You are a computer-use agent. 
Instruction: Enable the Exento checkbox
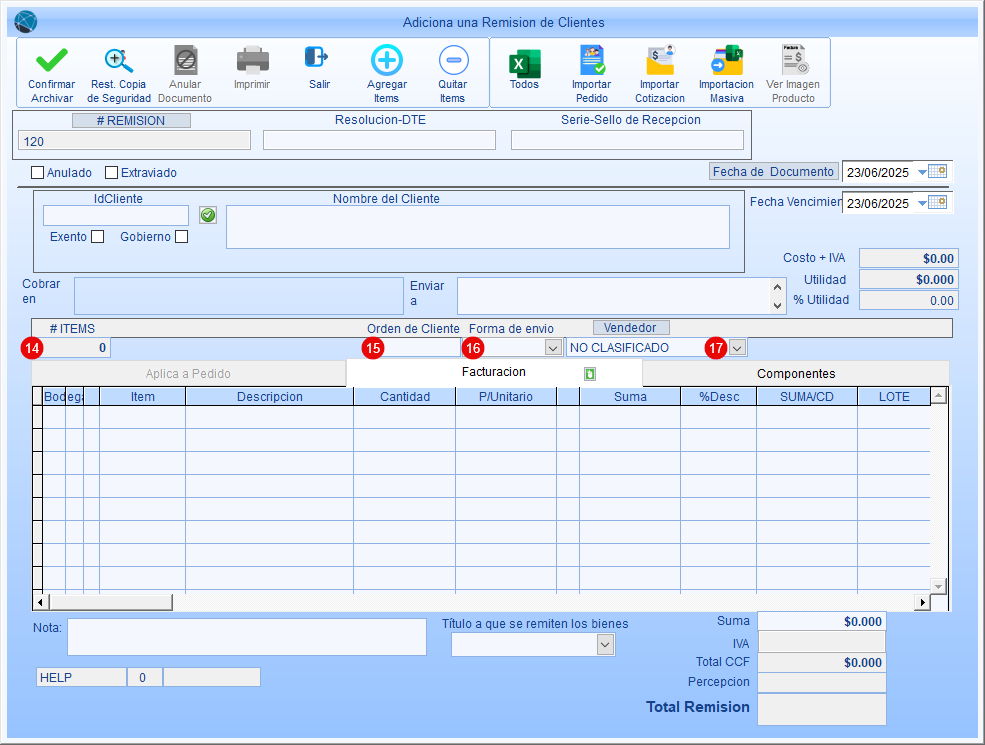[97, 237]
